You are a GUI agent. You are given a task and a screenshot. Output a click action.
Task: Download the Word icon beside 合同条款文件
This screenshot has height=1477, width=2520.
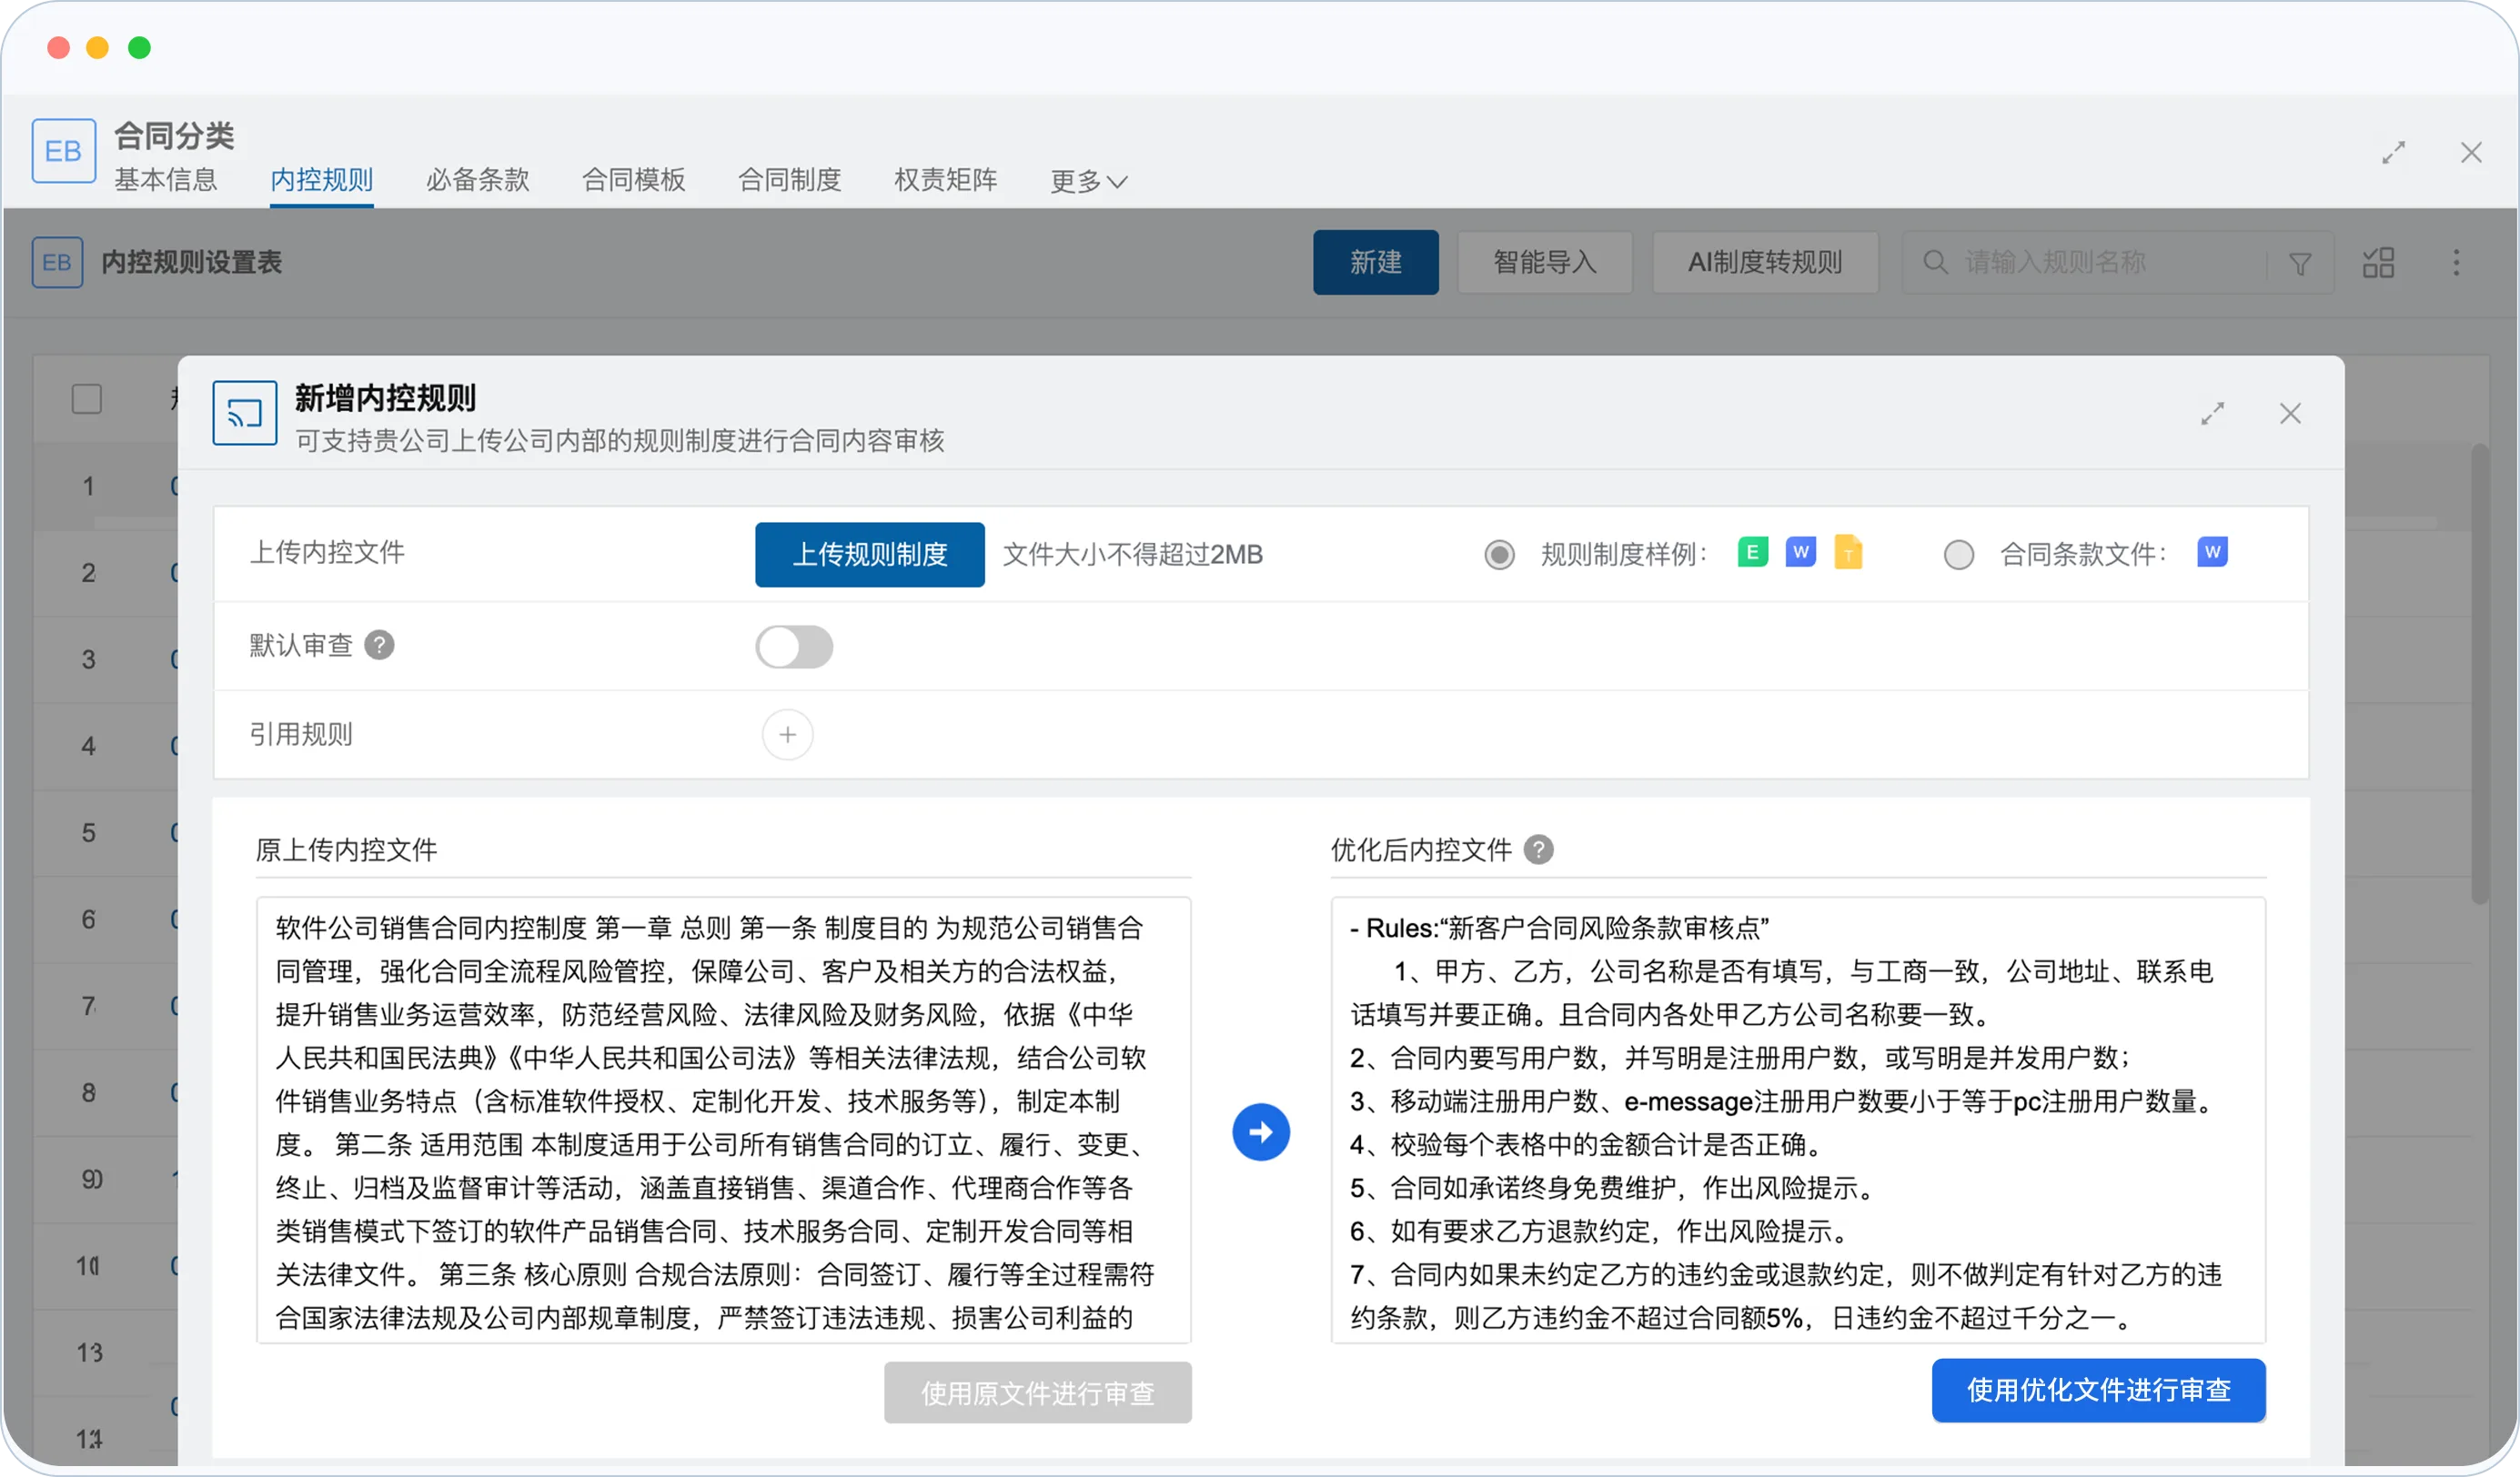coord(2212,552)
